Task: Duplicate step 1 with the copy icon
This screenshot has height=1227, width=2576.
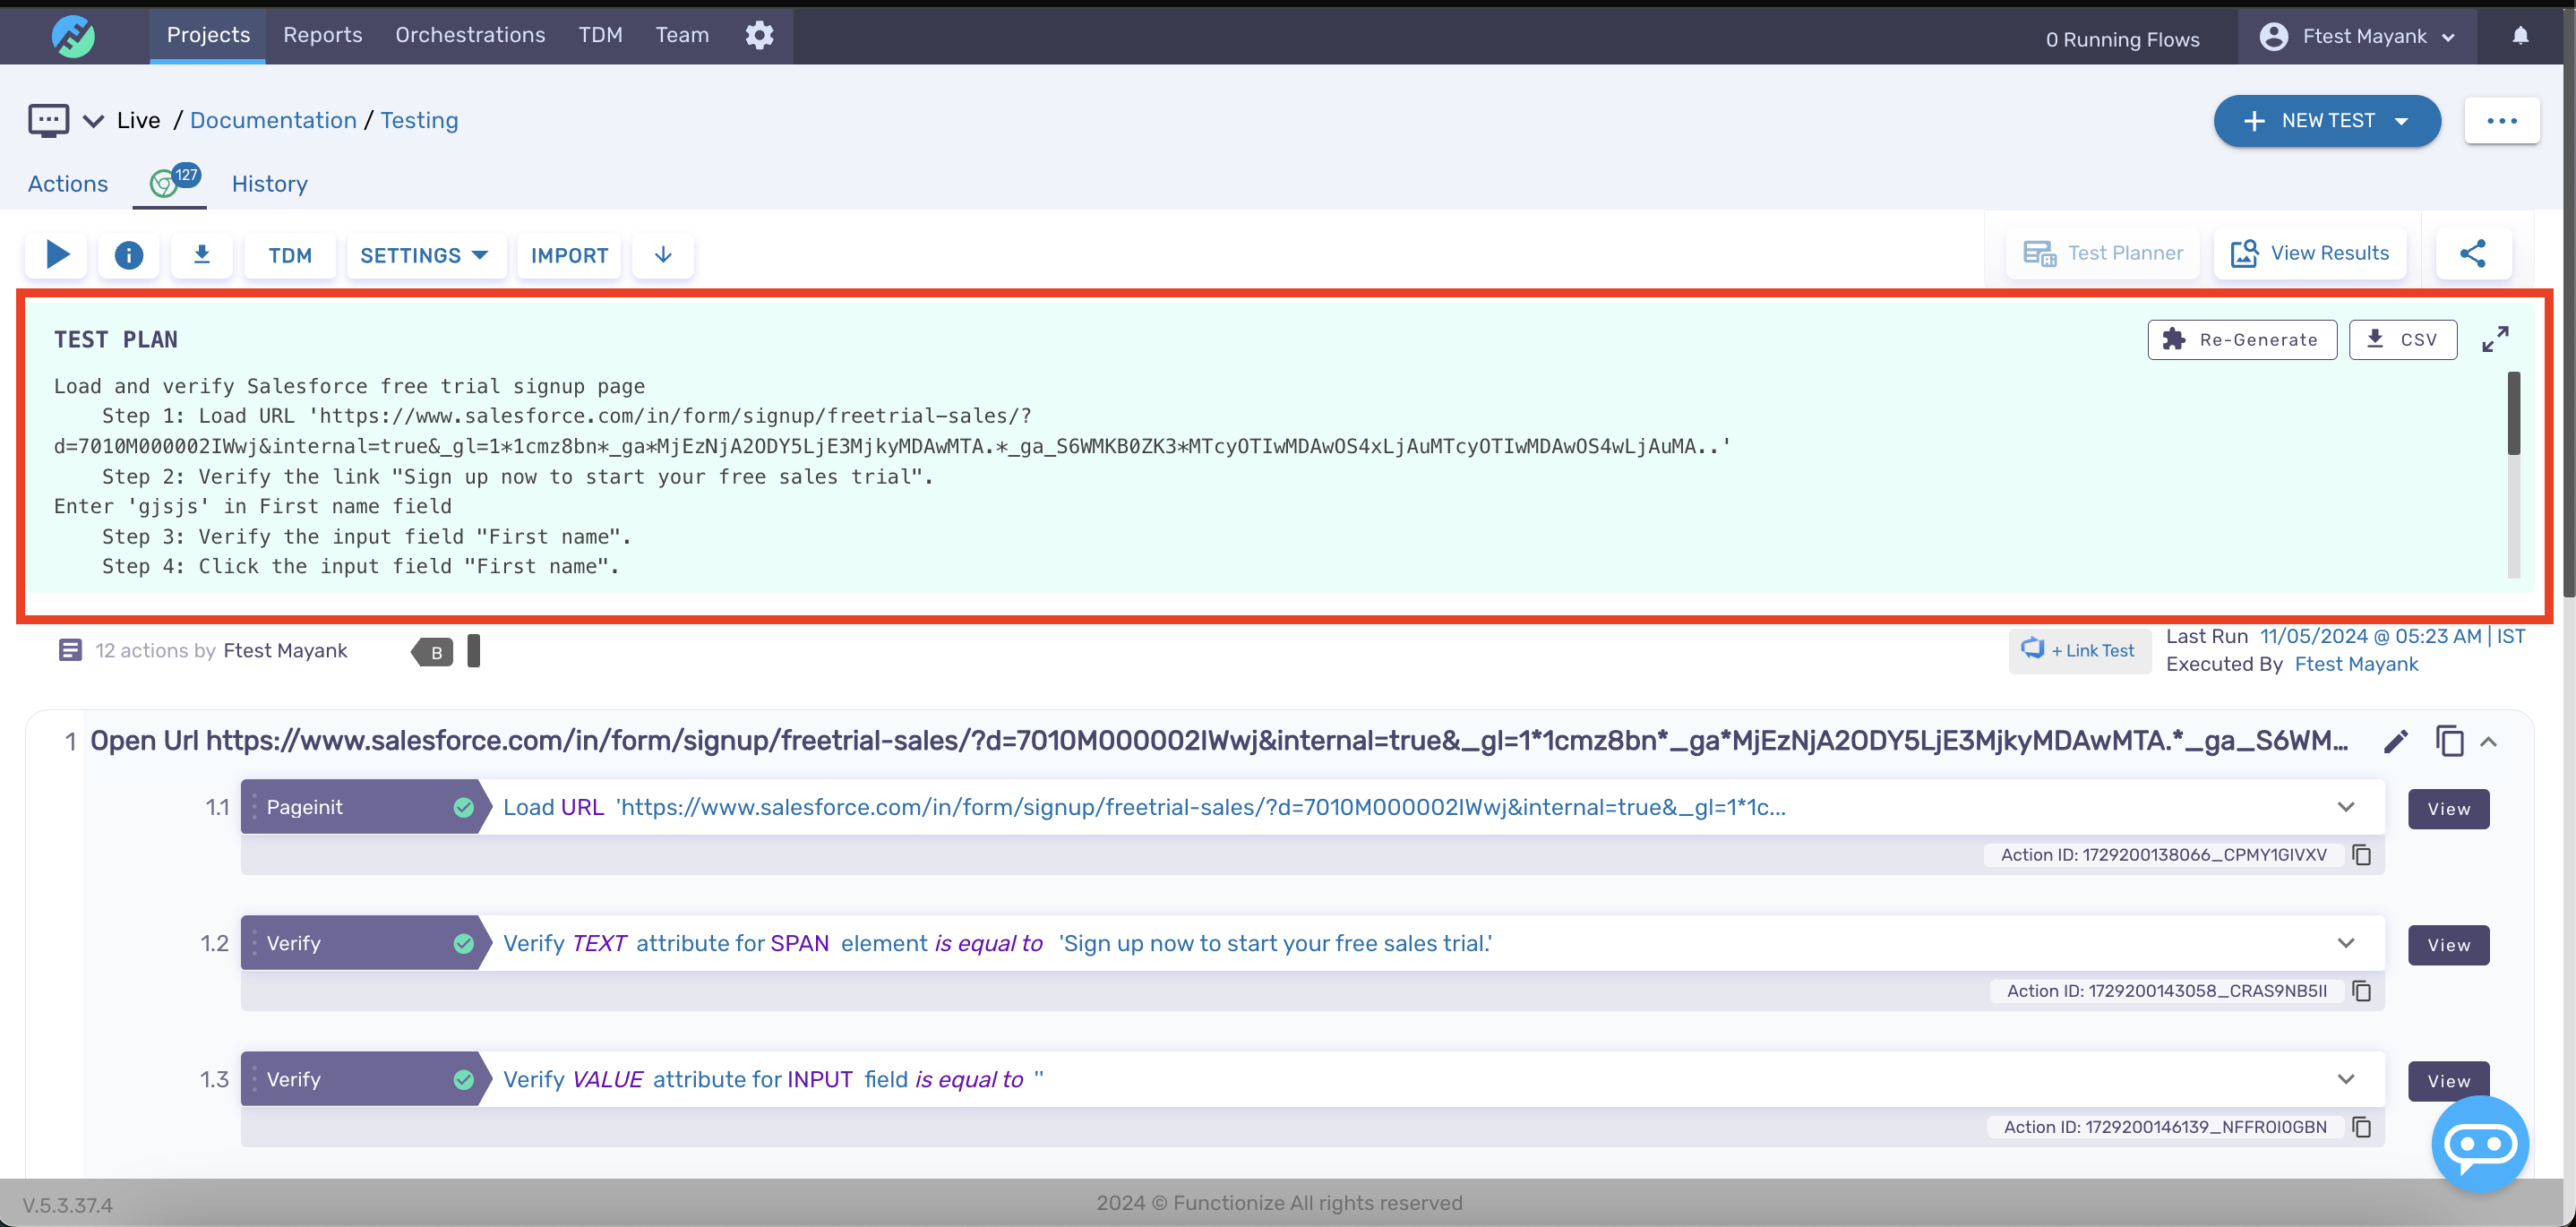Action: tap(2449, 741)
